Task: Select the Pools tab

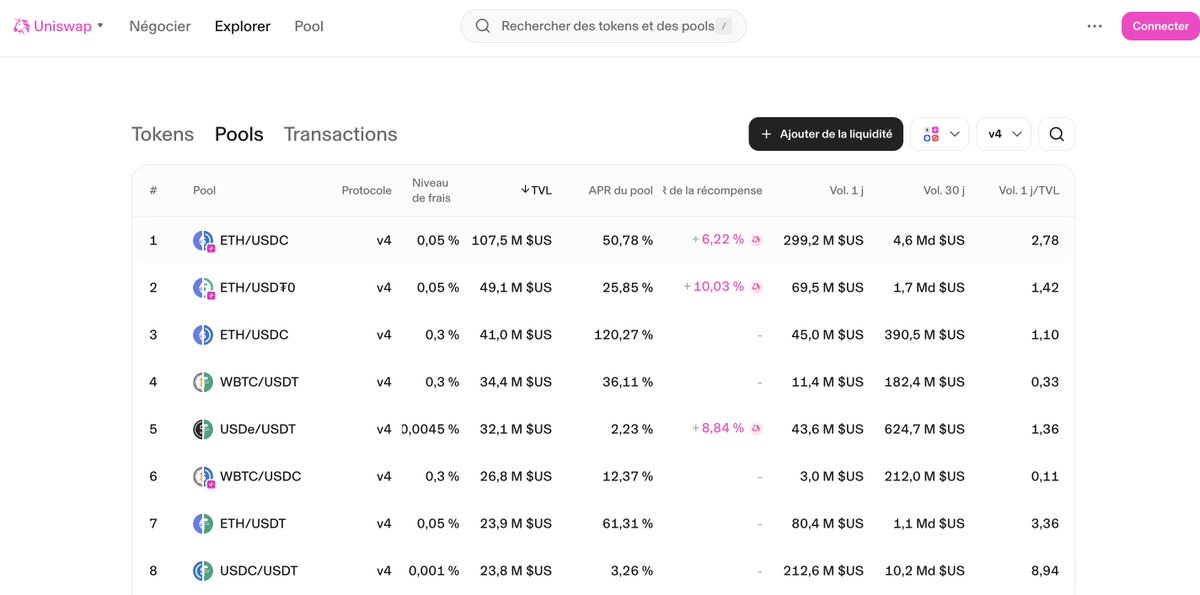Action: click(x=239, y=134)
